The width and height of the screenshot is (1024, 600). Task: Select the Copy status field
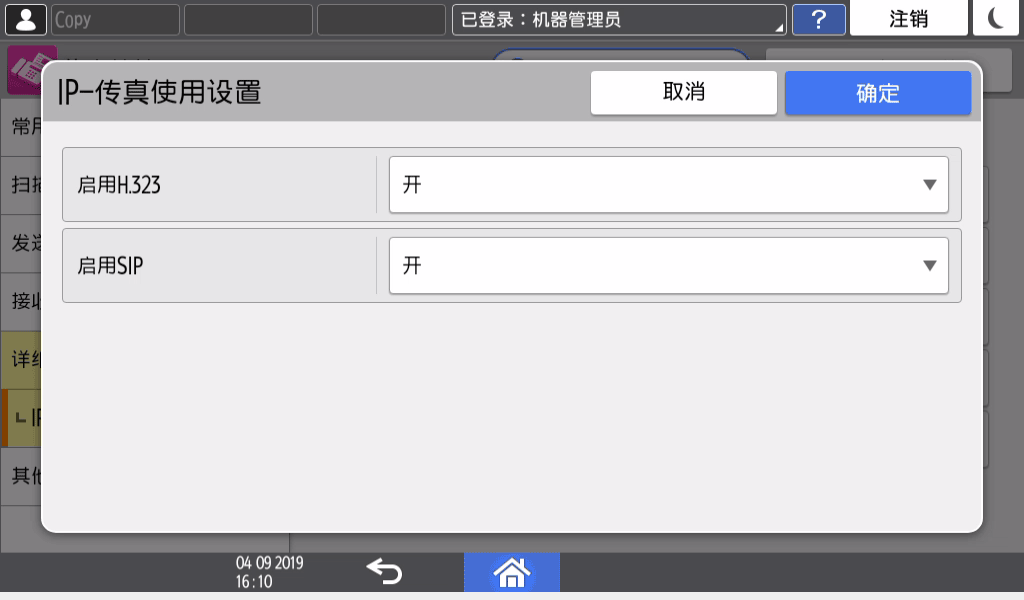click(x=115, y=19)
